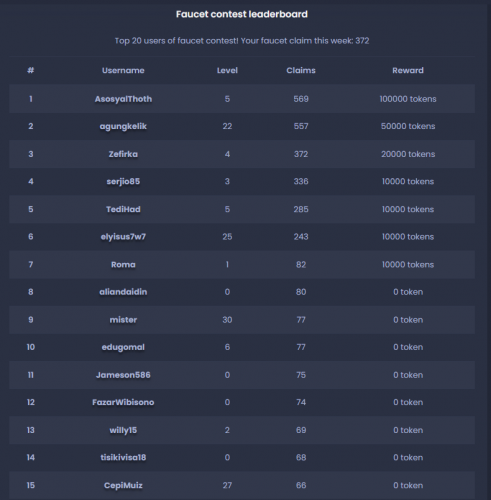491x500 pixels.
Task: Click the Level column header
Action: [227, 70]
